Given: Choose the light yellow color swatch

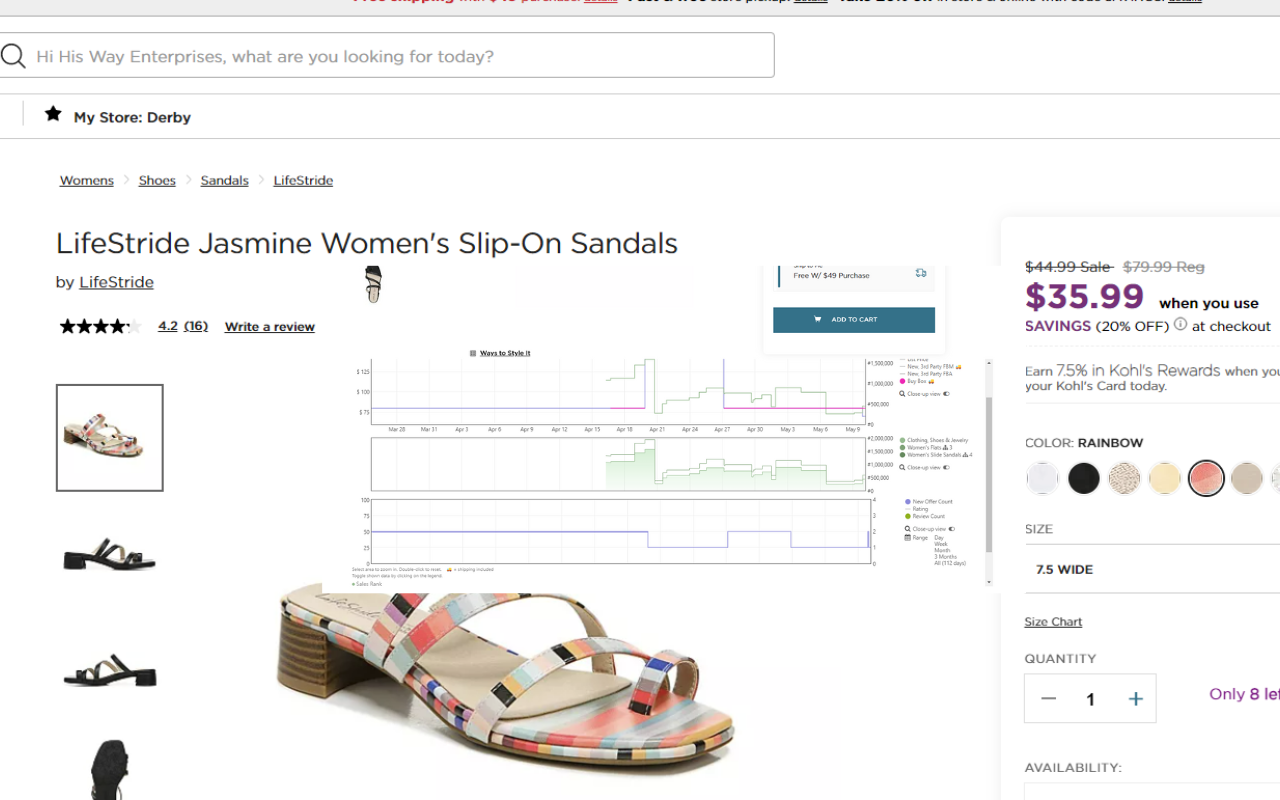Looking at the screenshot, I should [1165, 479].
